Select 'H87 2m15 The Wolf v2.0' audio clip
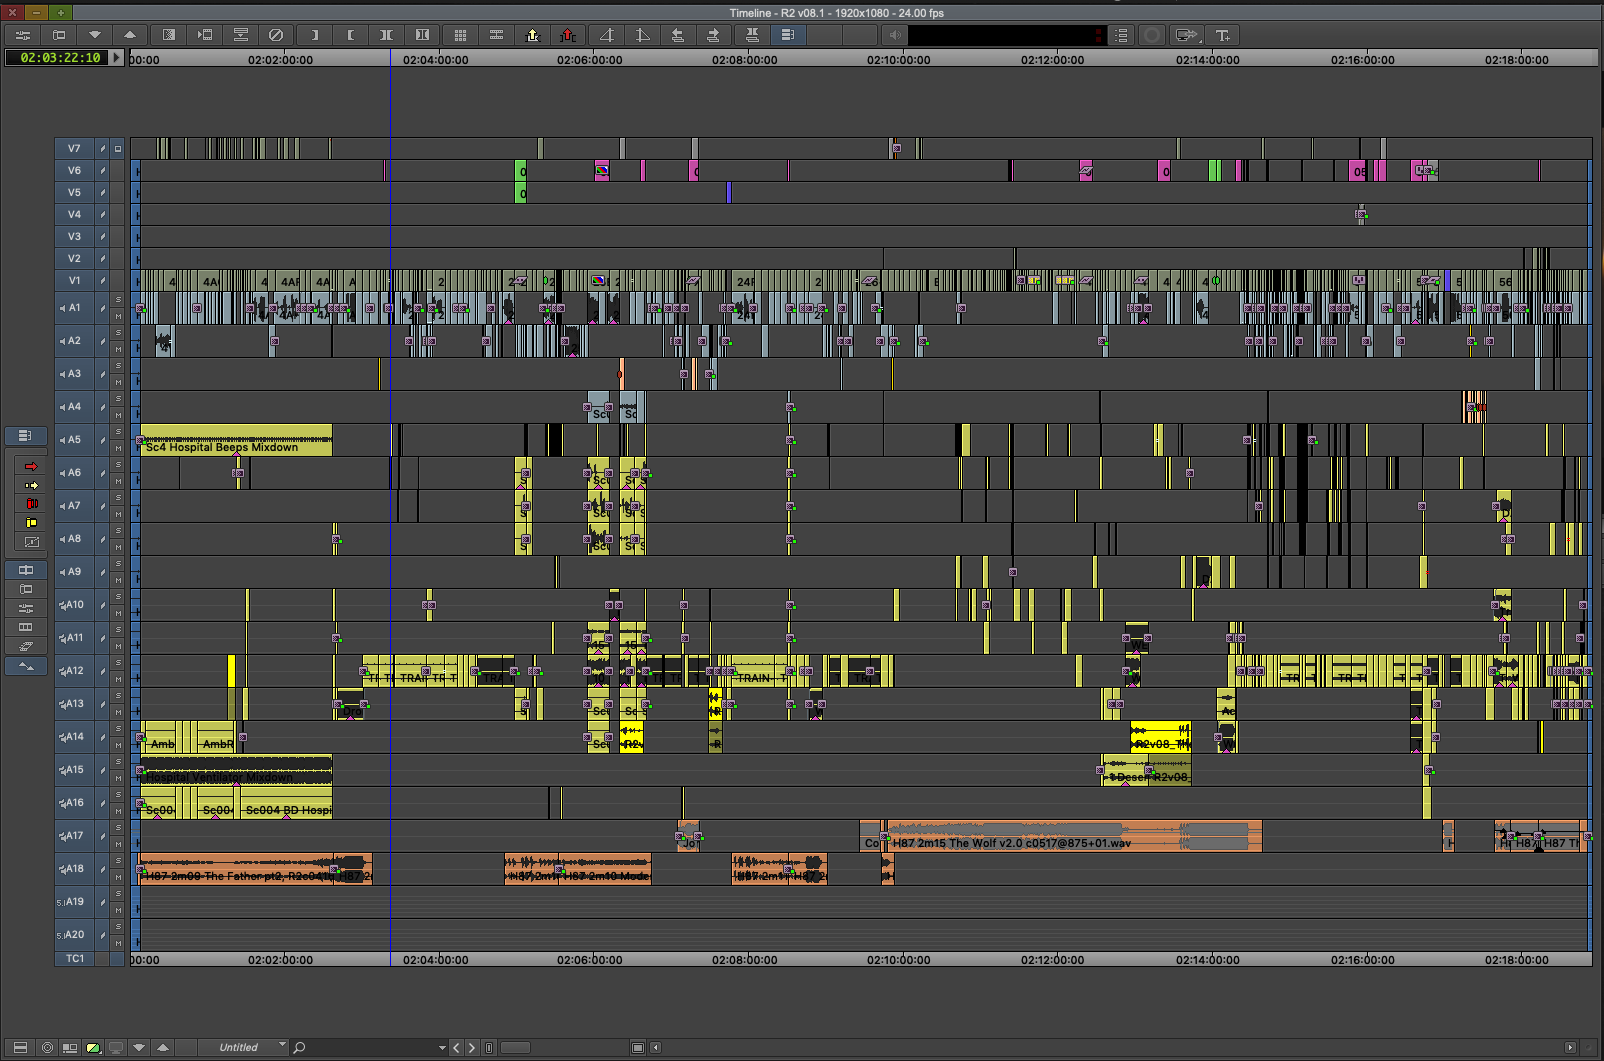This screenshot has height=1061, width=1604. pyautogui.click(x=1074, y=836)
